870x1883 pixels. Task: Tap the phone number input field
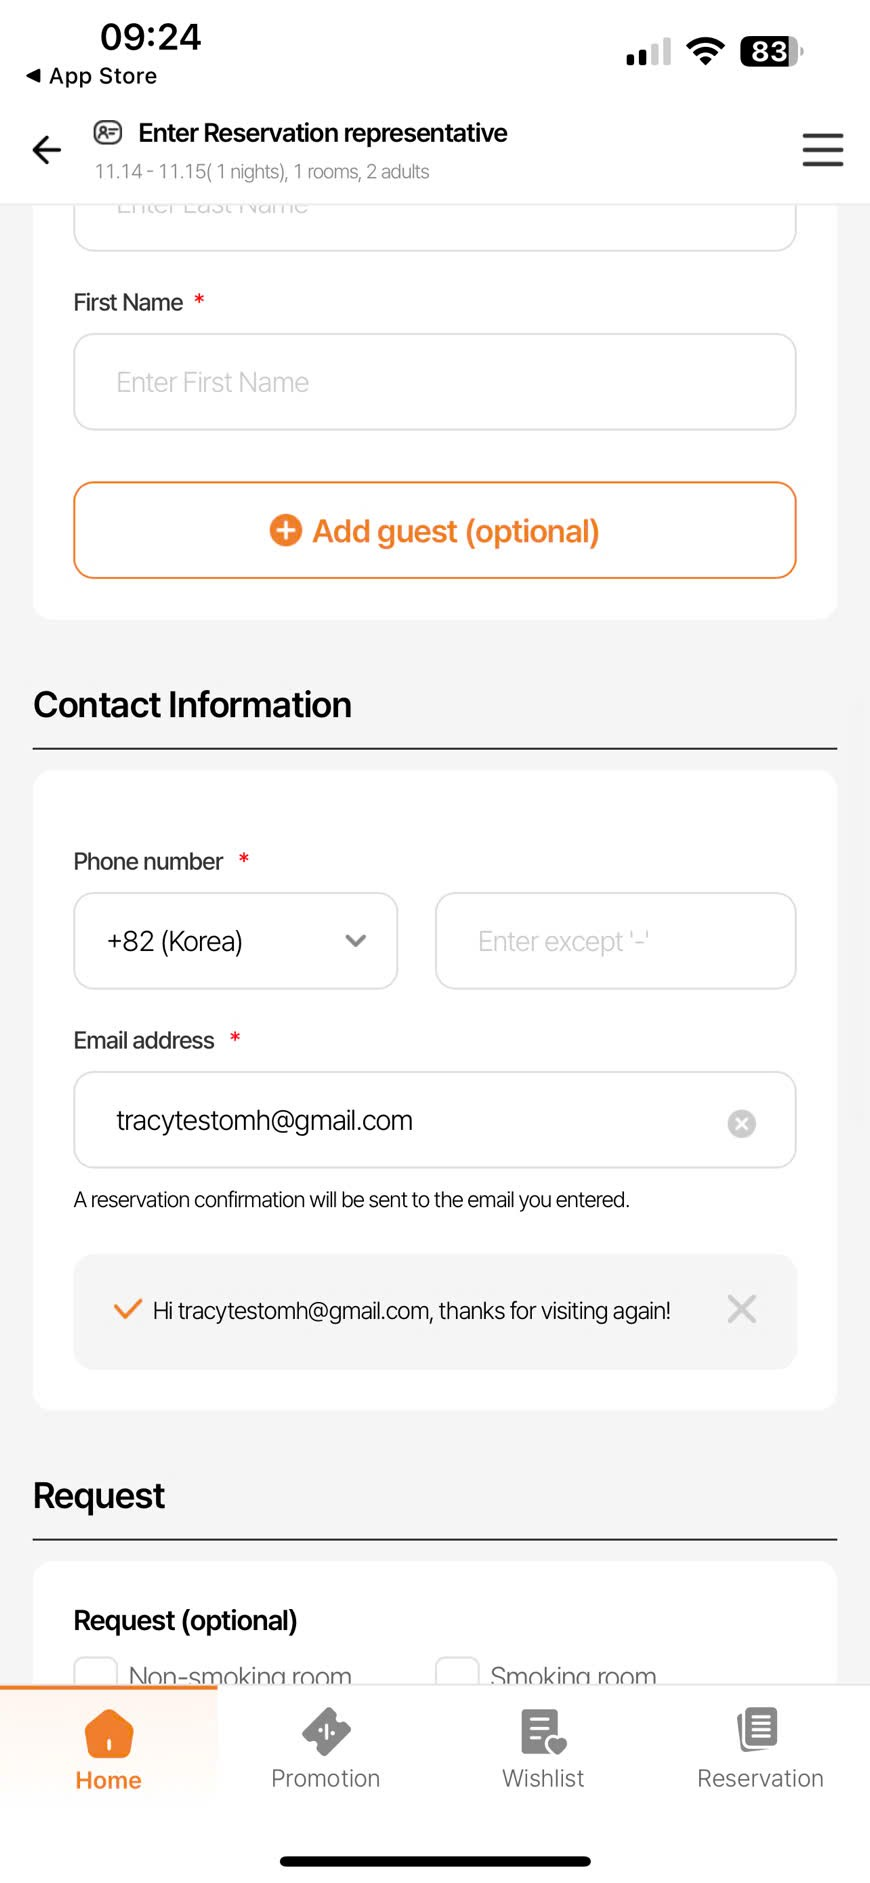pos(615,941)
